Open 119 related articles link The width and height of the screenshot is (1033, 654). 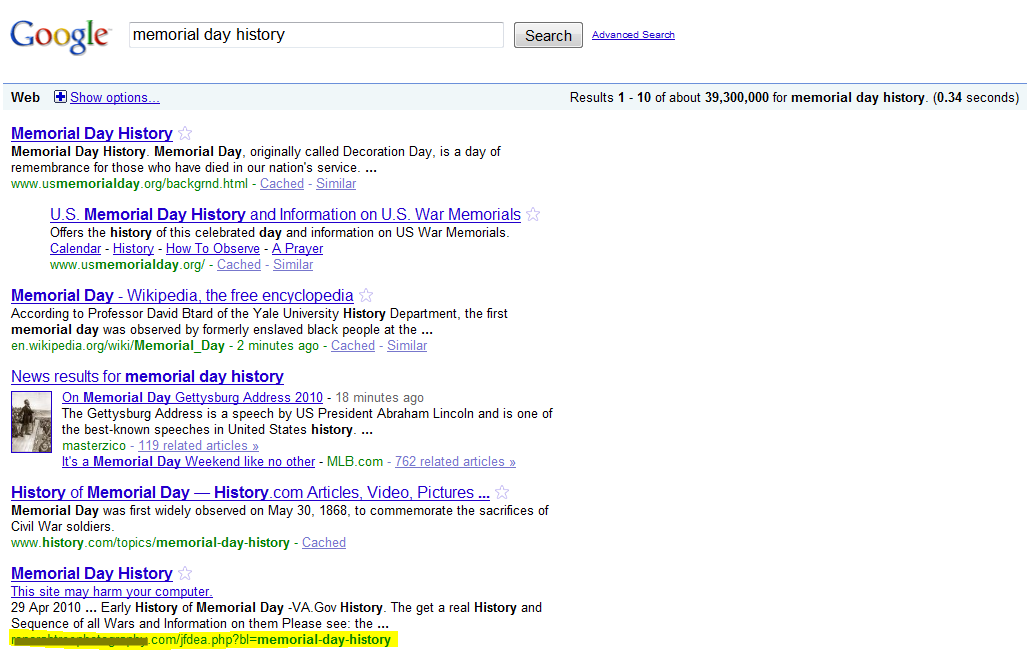pos(198,445)
